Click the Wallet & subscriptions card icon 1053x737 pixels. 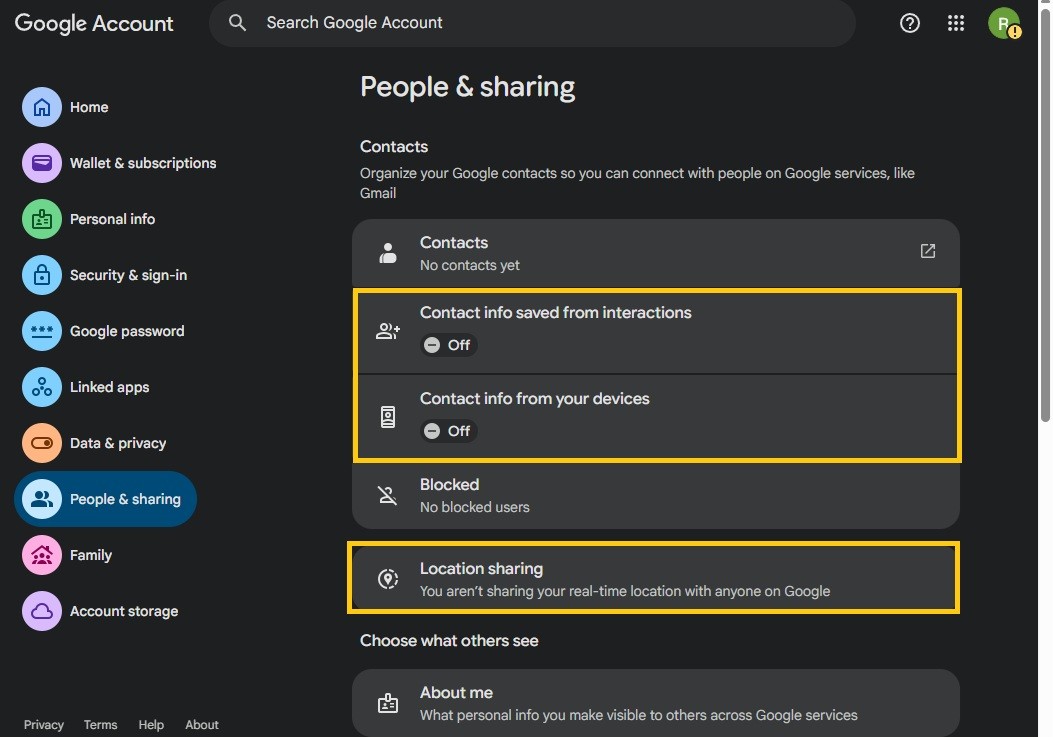(42, 163)
